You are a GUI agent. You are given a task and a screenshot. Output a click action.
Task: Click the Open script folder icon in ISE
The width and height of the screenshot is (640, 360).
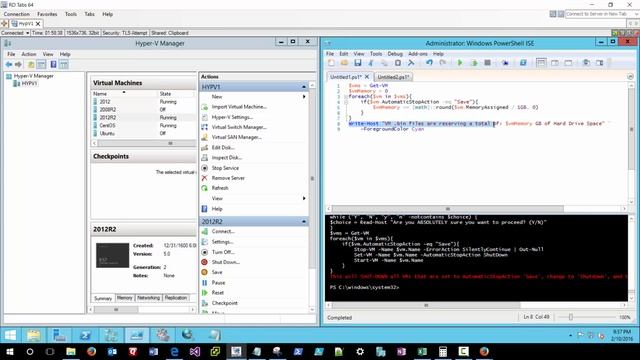point(344,63)
